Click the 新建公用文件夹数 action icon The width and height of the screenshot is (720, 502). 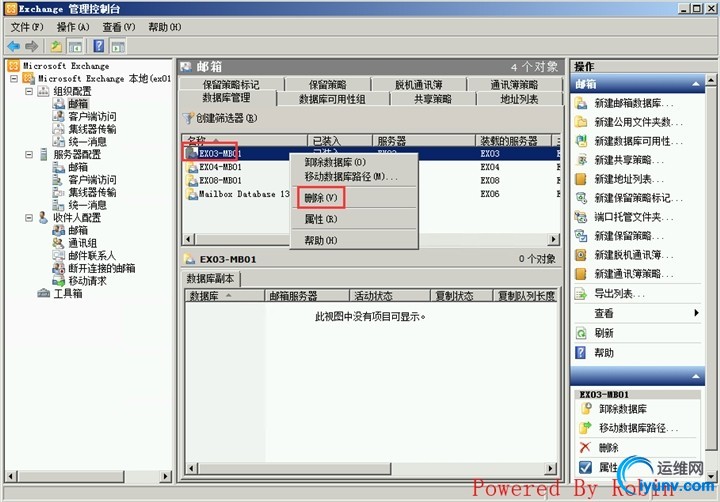(x=581, y=122)
